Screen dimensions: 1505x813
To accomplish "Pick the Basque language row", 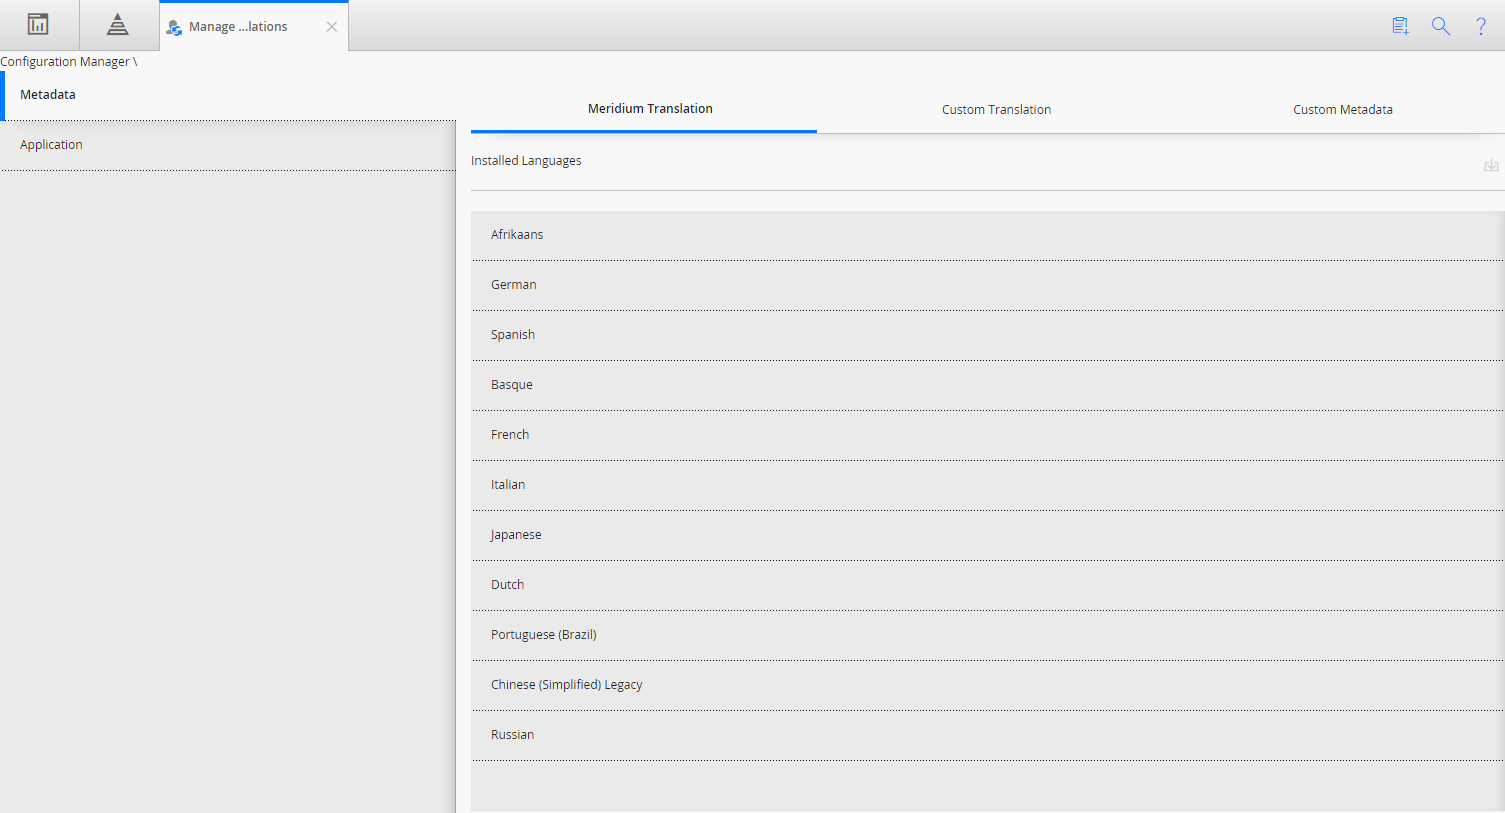I will [x=988, y=385].
